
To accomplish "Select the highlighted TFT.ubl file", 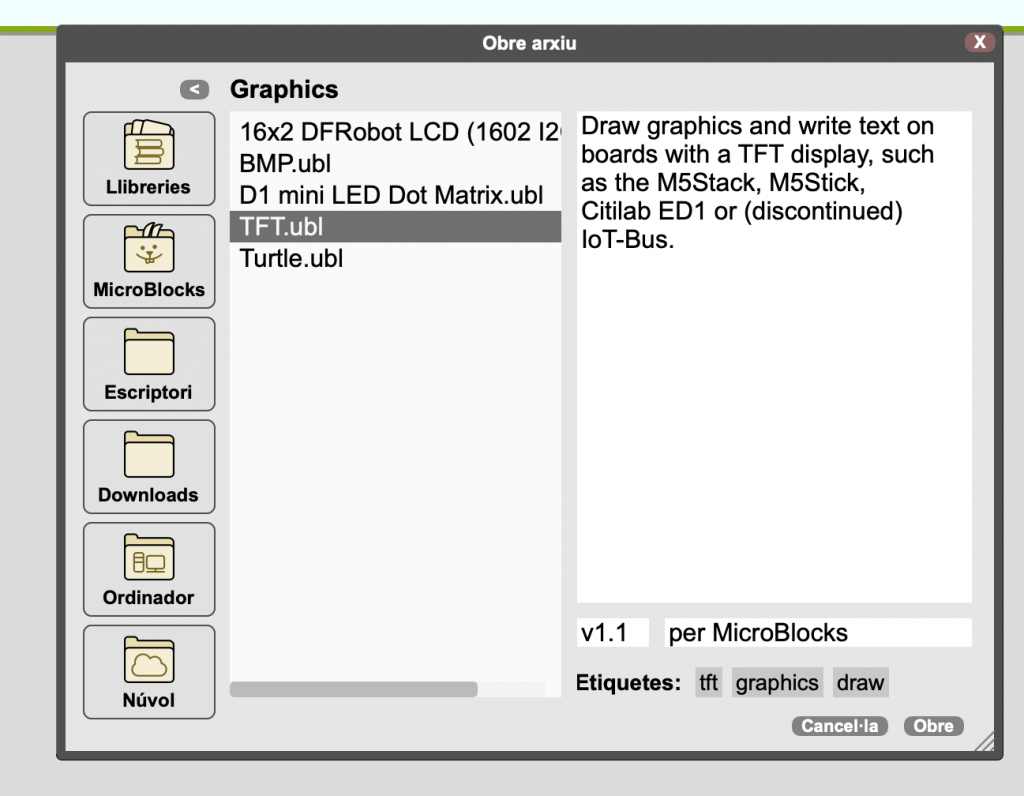I will pos(395,227).
